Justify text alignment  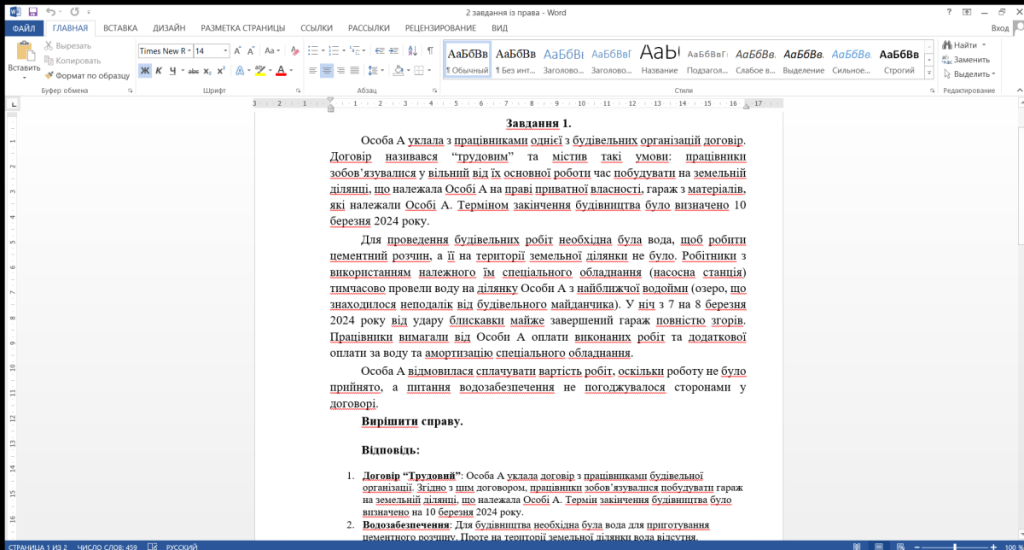pos(355,71)
